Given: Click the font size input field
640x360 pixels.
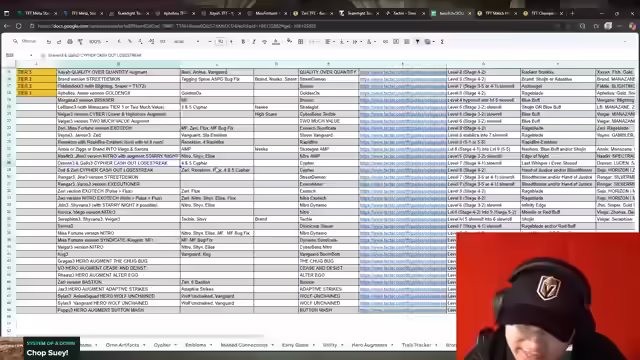Looking at the screenshot, I should 220,42.
